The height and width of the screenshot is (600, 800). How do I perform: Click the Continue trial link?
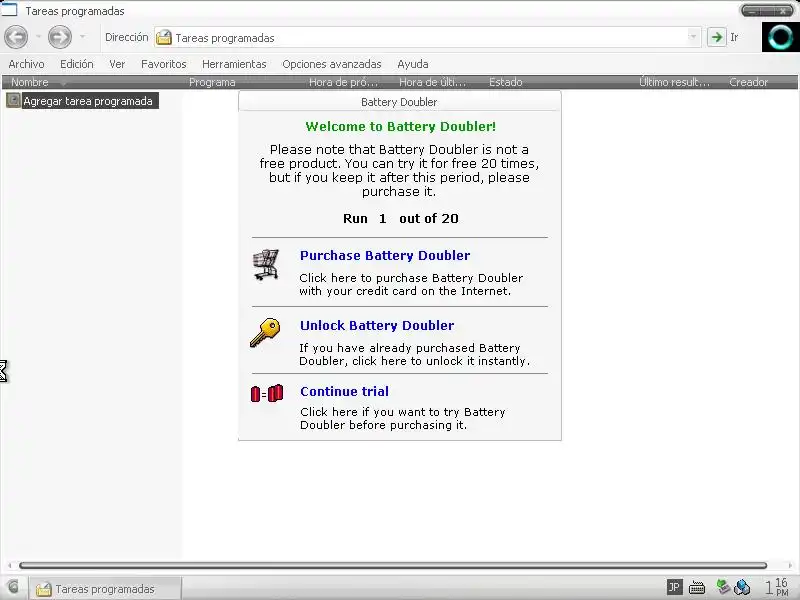click(344, 391)
